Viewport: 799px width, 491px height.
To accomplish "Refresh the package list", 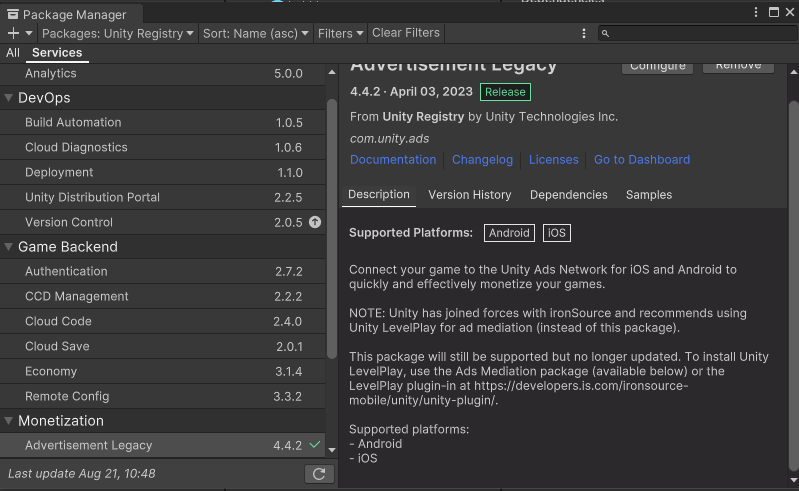I will click(x=319, y=474).
